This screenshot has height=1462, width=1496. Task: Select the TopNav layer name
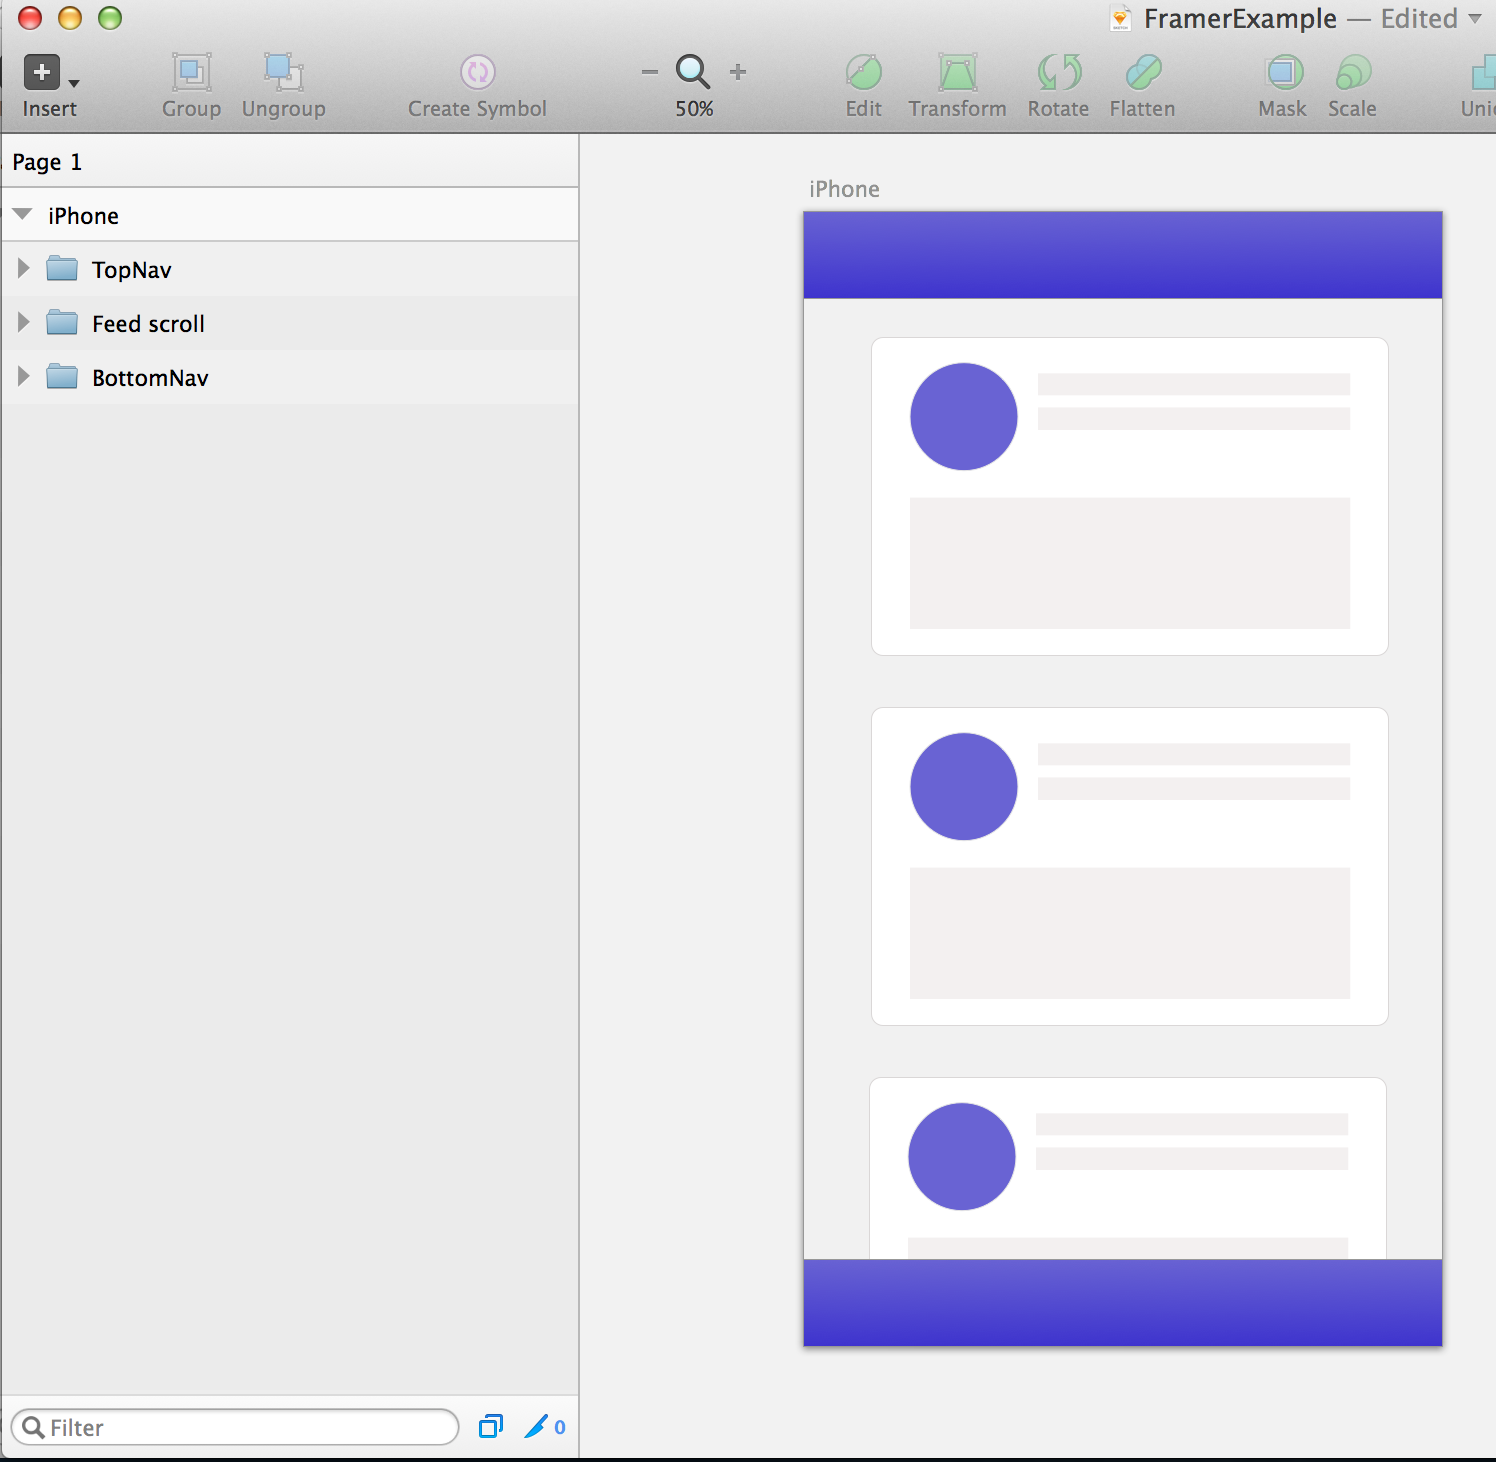point(132,270)
